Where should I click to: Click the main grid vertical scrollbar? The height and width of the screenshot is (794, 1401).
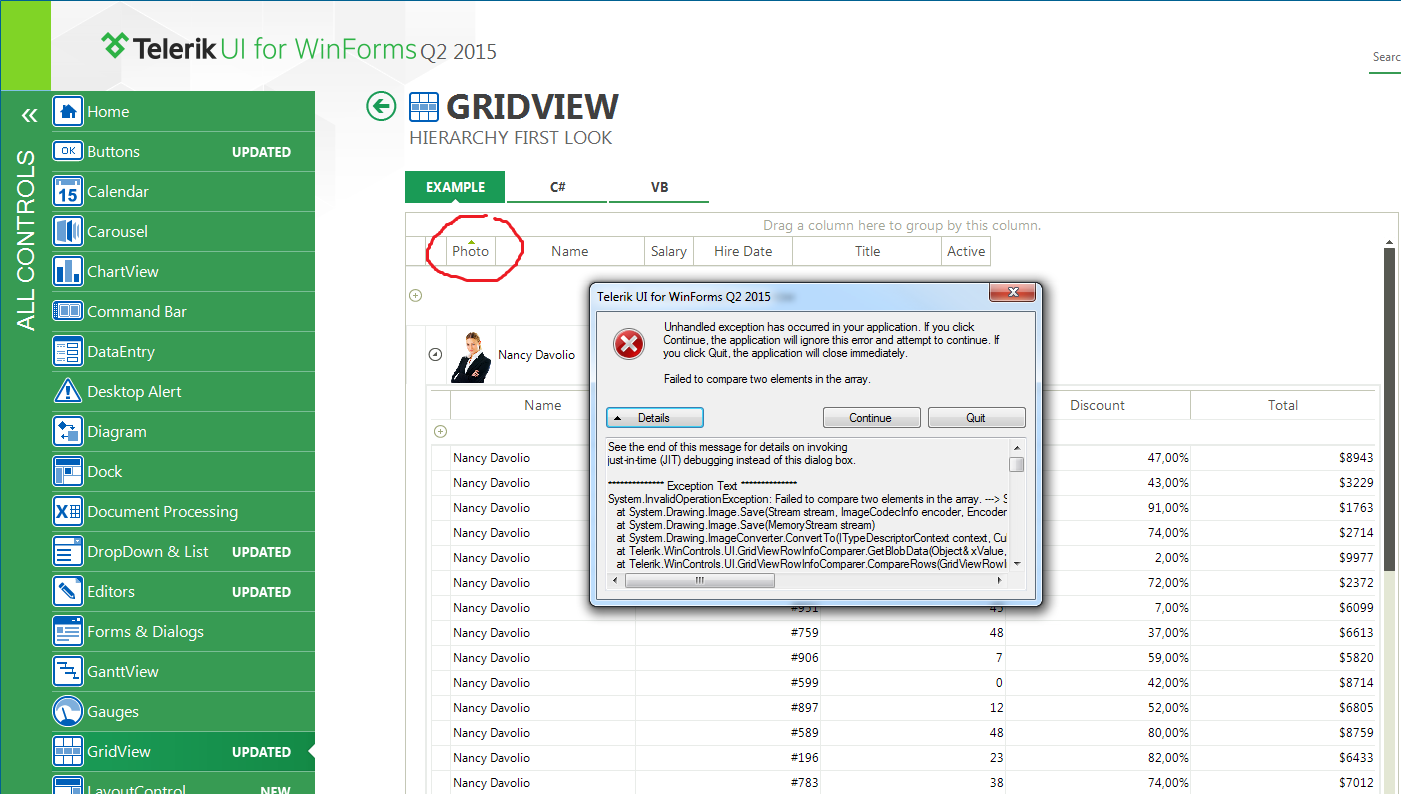(x=1389, y=410)
